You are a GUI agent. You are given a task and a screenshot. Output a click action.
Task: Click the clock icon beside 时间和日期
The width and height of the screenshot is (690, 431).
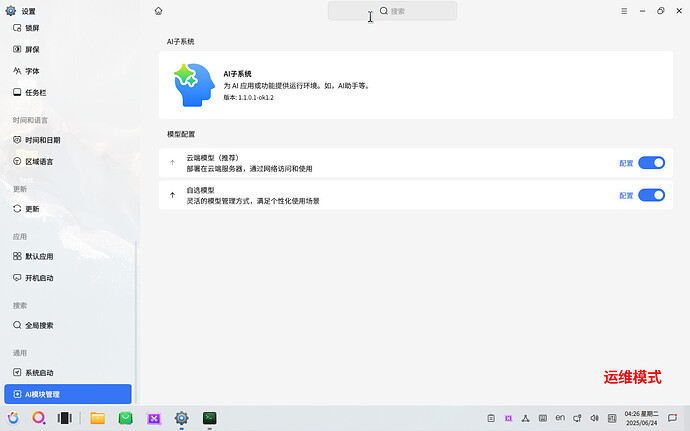pos(17,140)
